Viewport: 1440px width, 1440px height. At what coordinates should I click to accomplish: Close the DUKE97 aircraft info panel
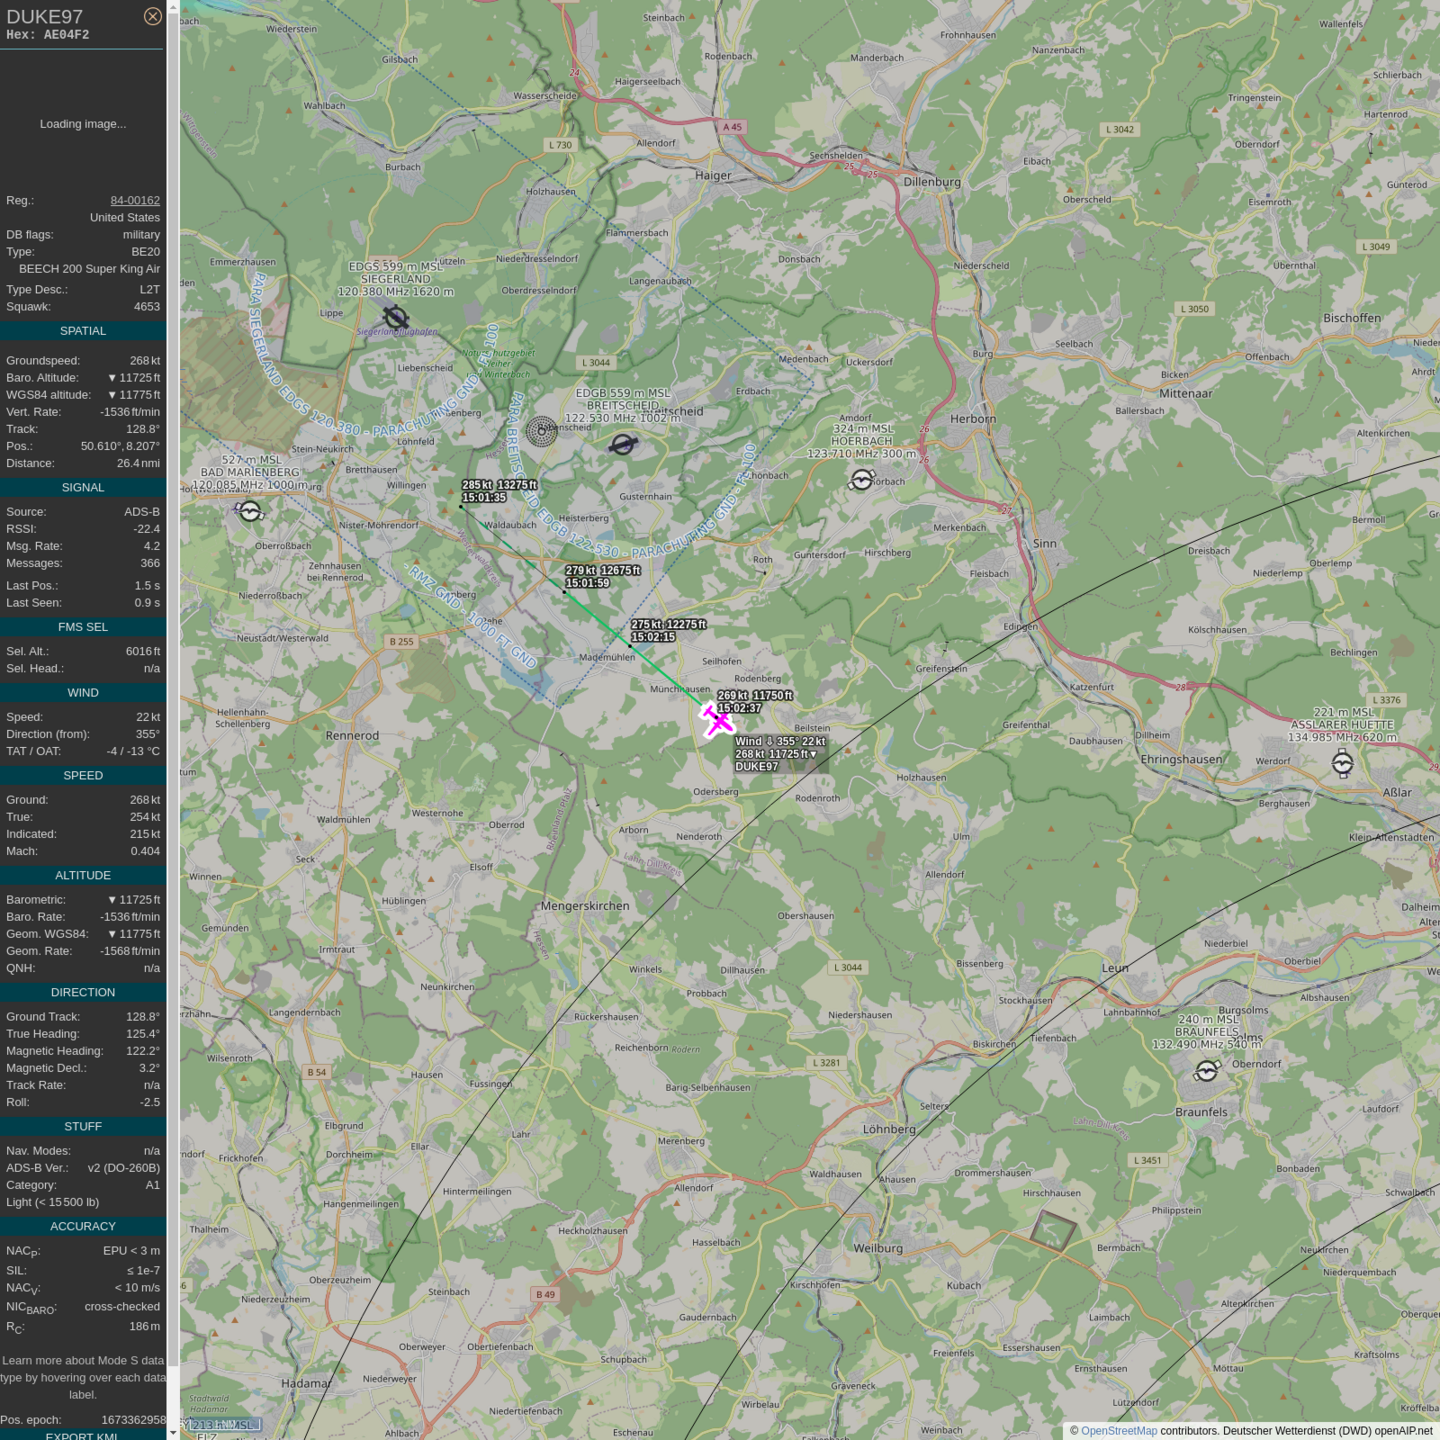[152, 16]
